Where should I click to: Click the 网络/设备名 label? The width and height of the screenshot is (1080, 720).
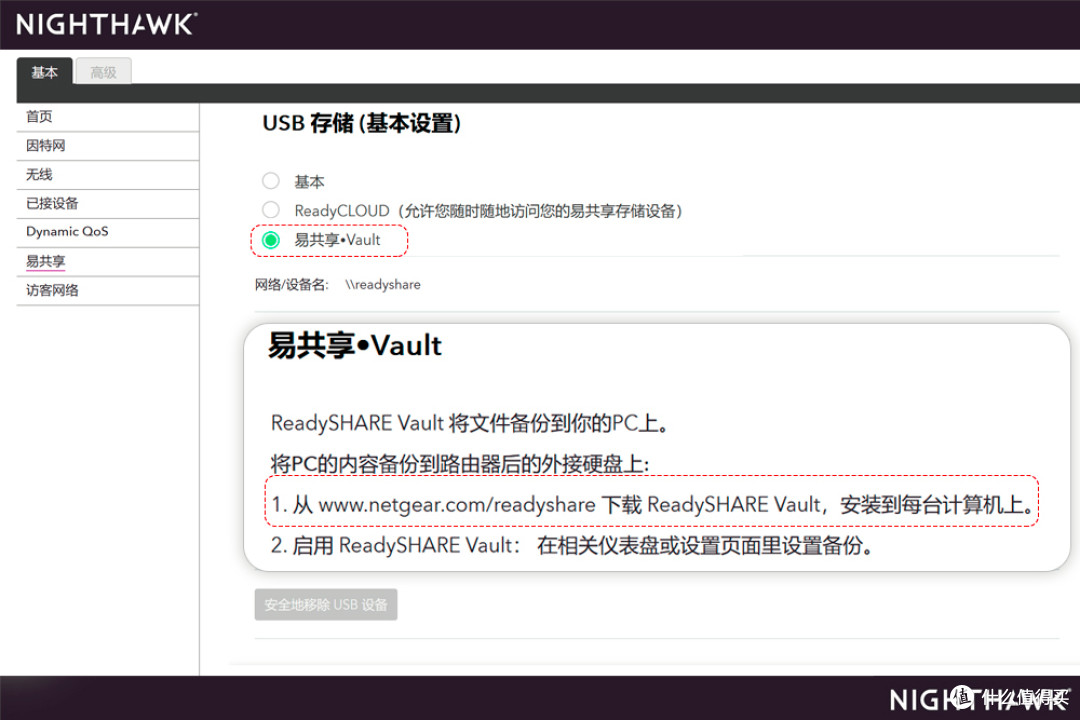pos(292,285)
